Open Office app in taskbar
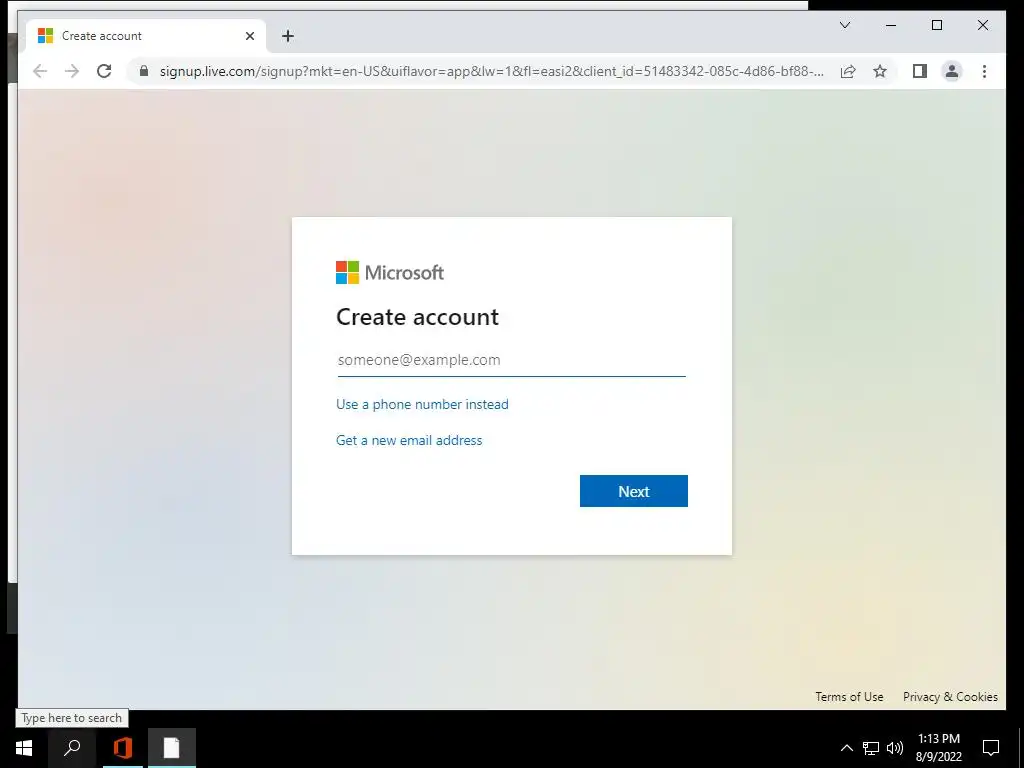1024x768 pixels. (x=122, y=748)
